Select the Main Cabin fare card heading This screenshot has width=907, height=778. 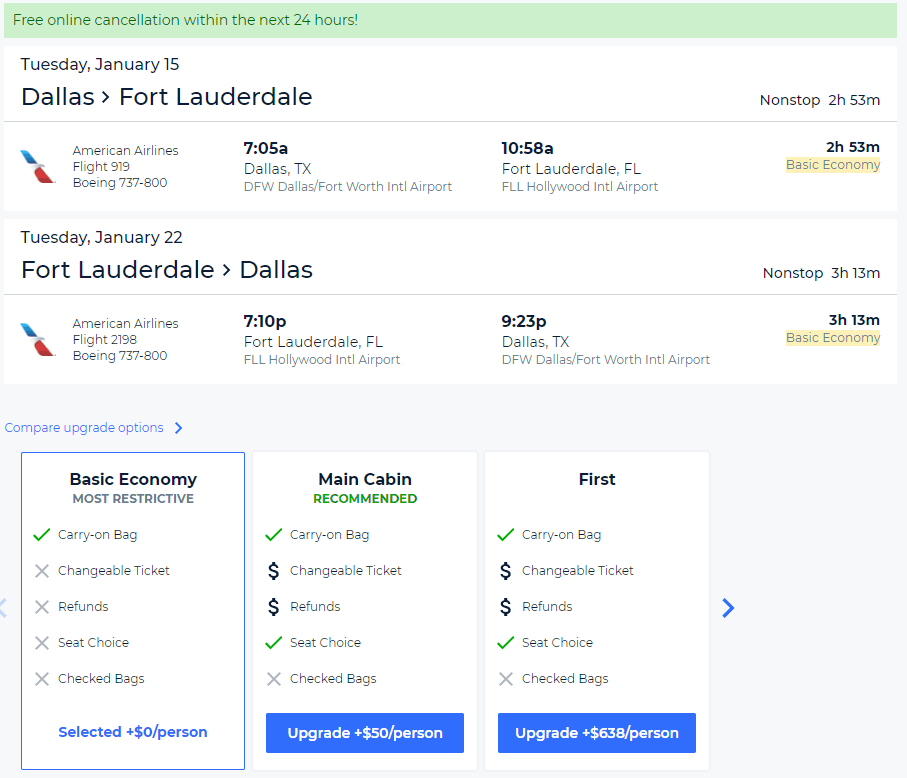click(x=365, y=479)
